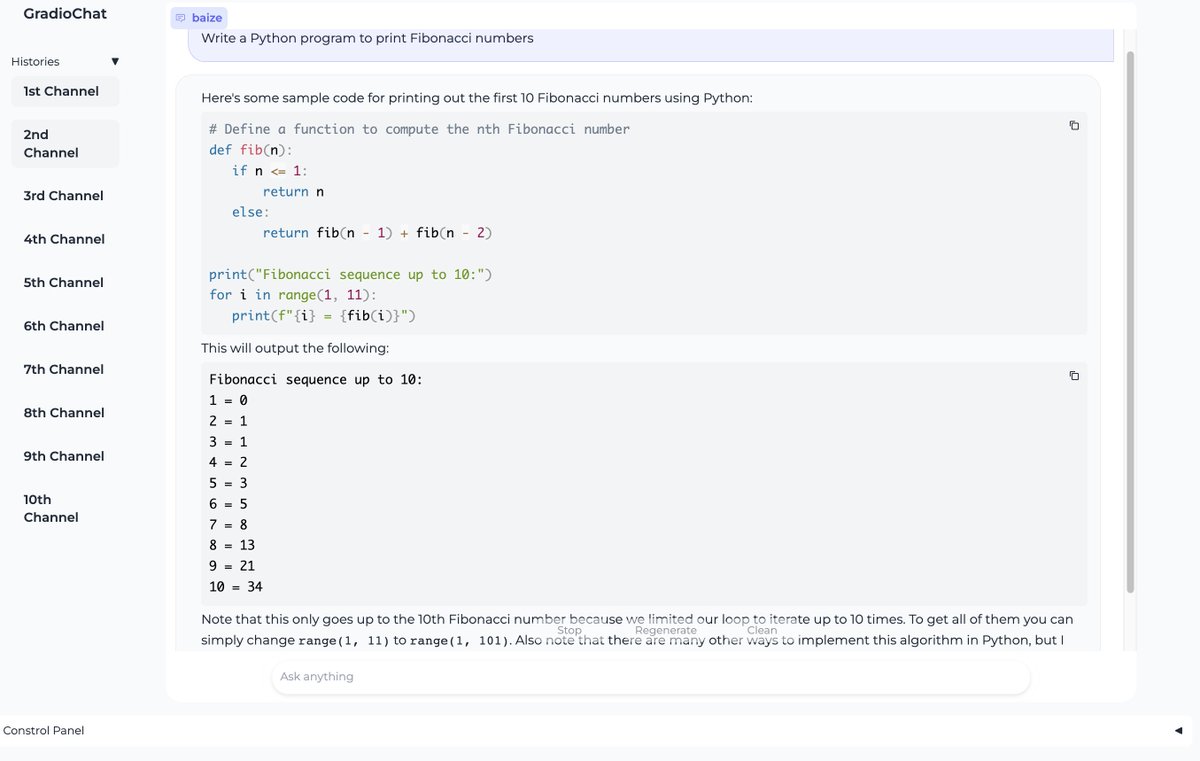Open the 10th Channel
This screenshot has width=1200, height=761.
(x=65, y=509)
